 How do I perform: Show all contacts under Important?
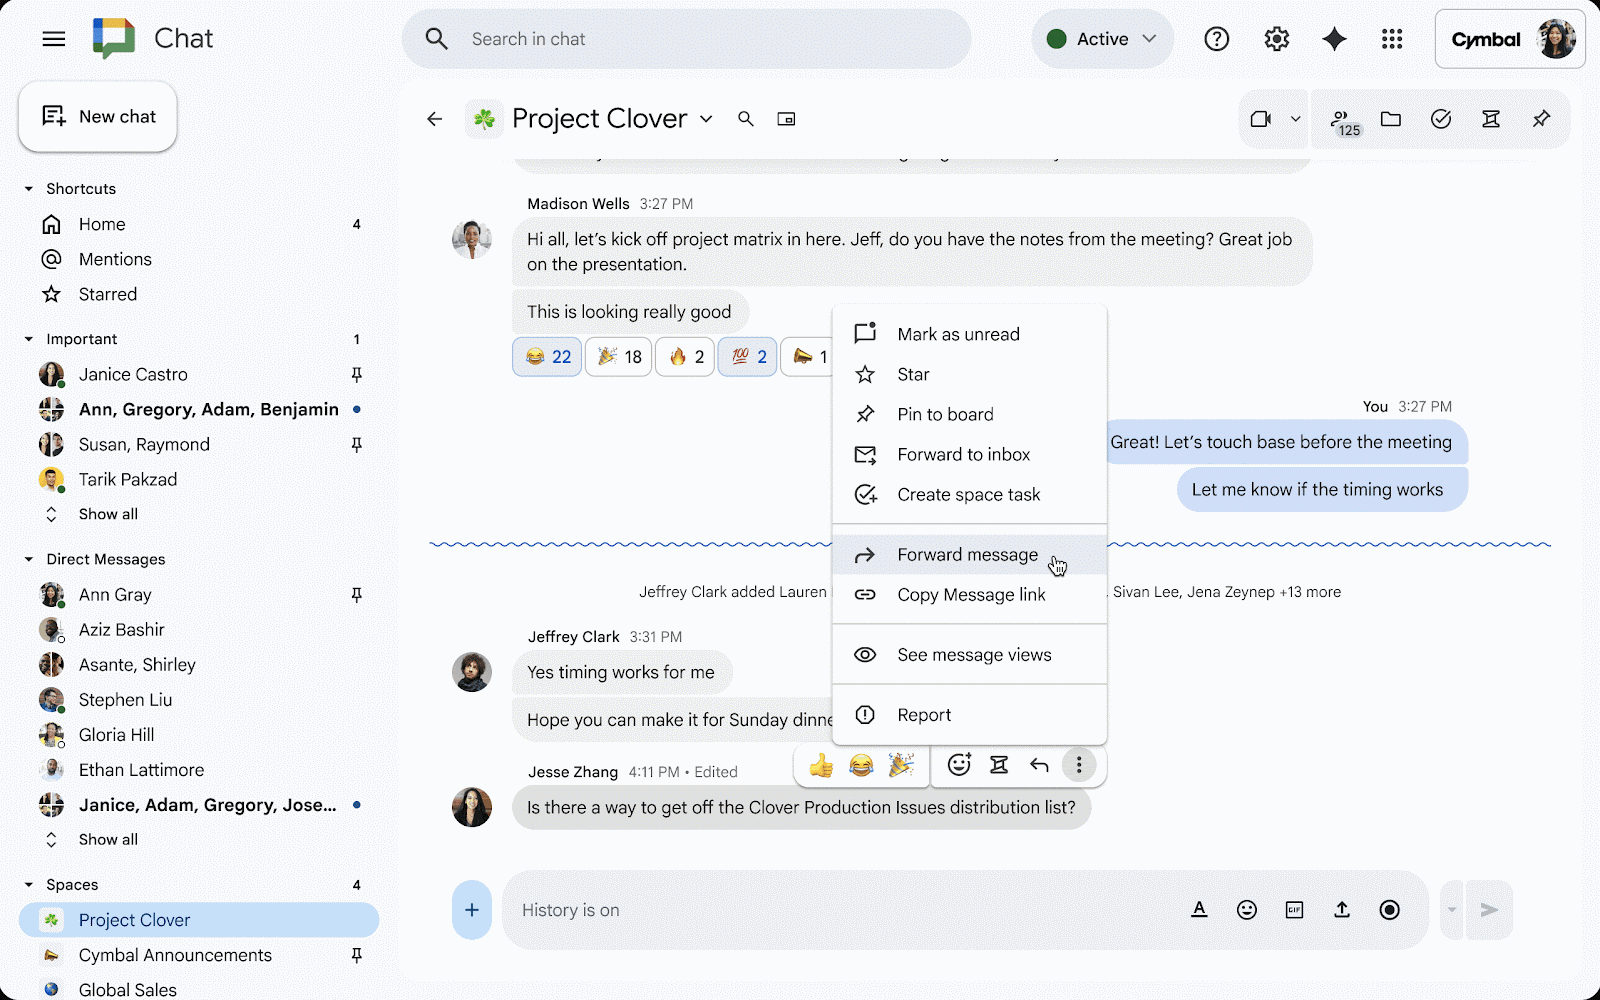click(x=107, y=513)
